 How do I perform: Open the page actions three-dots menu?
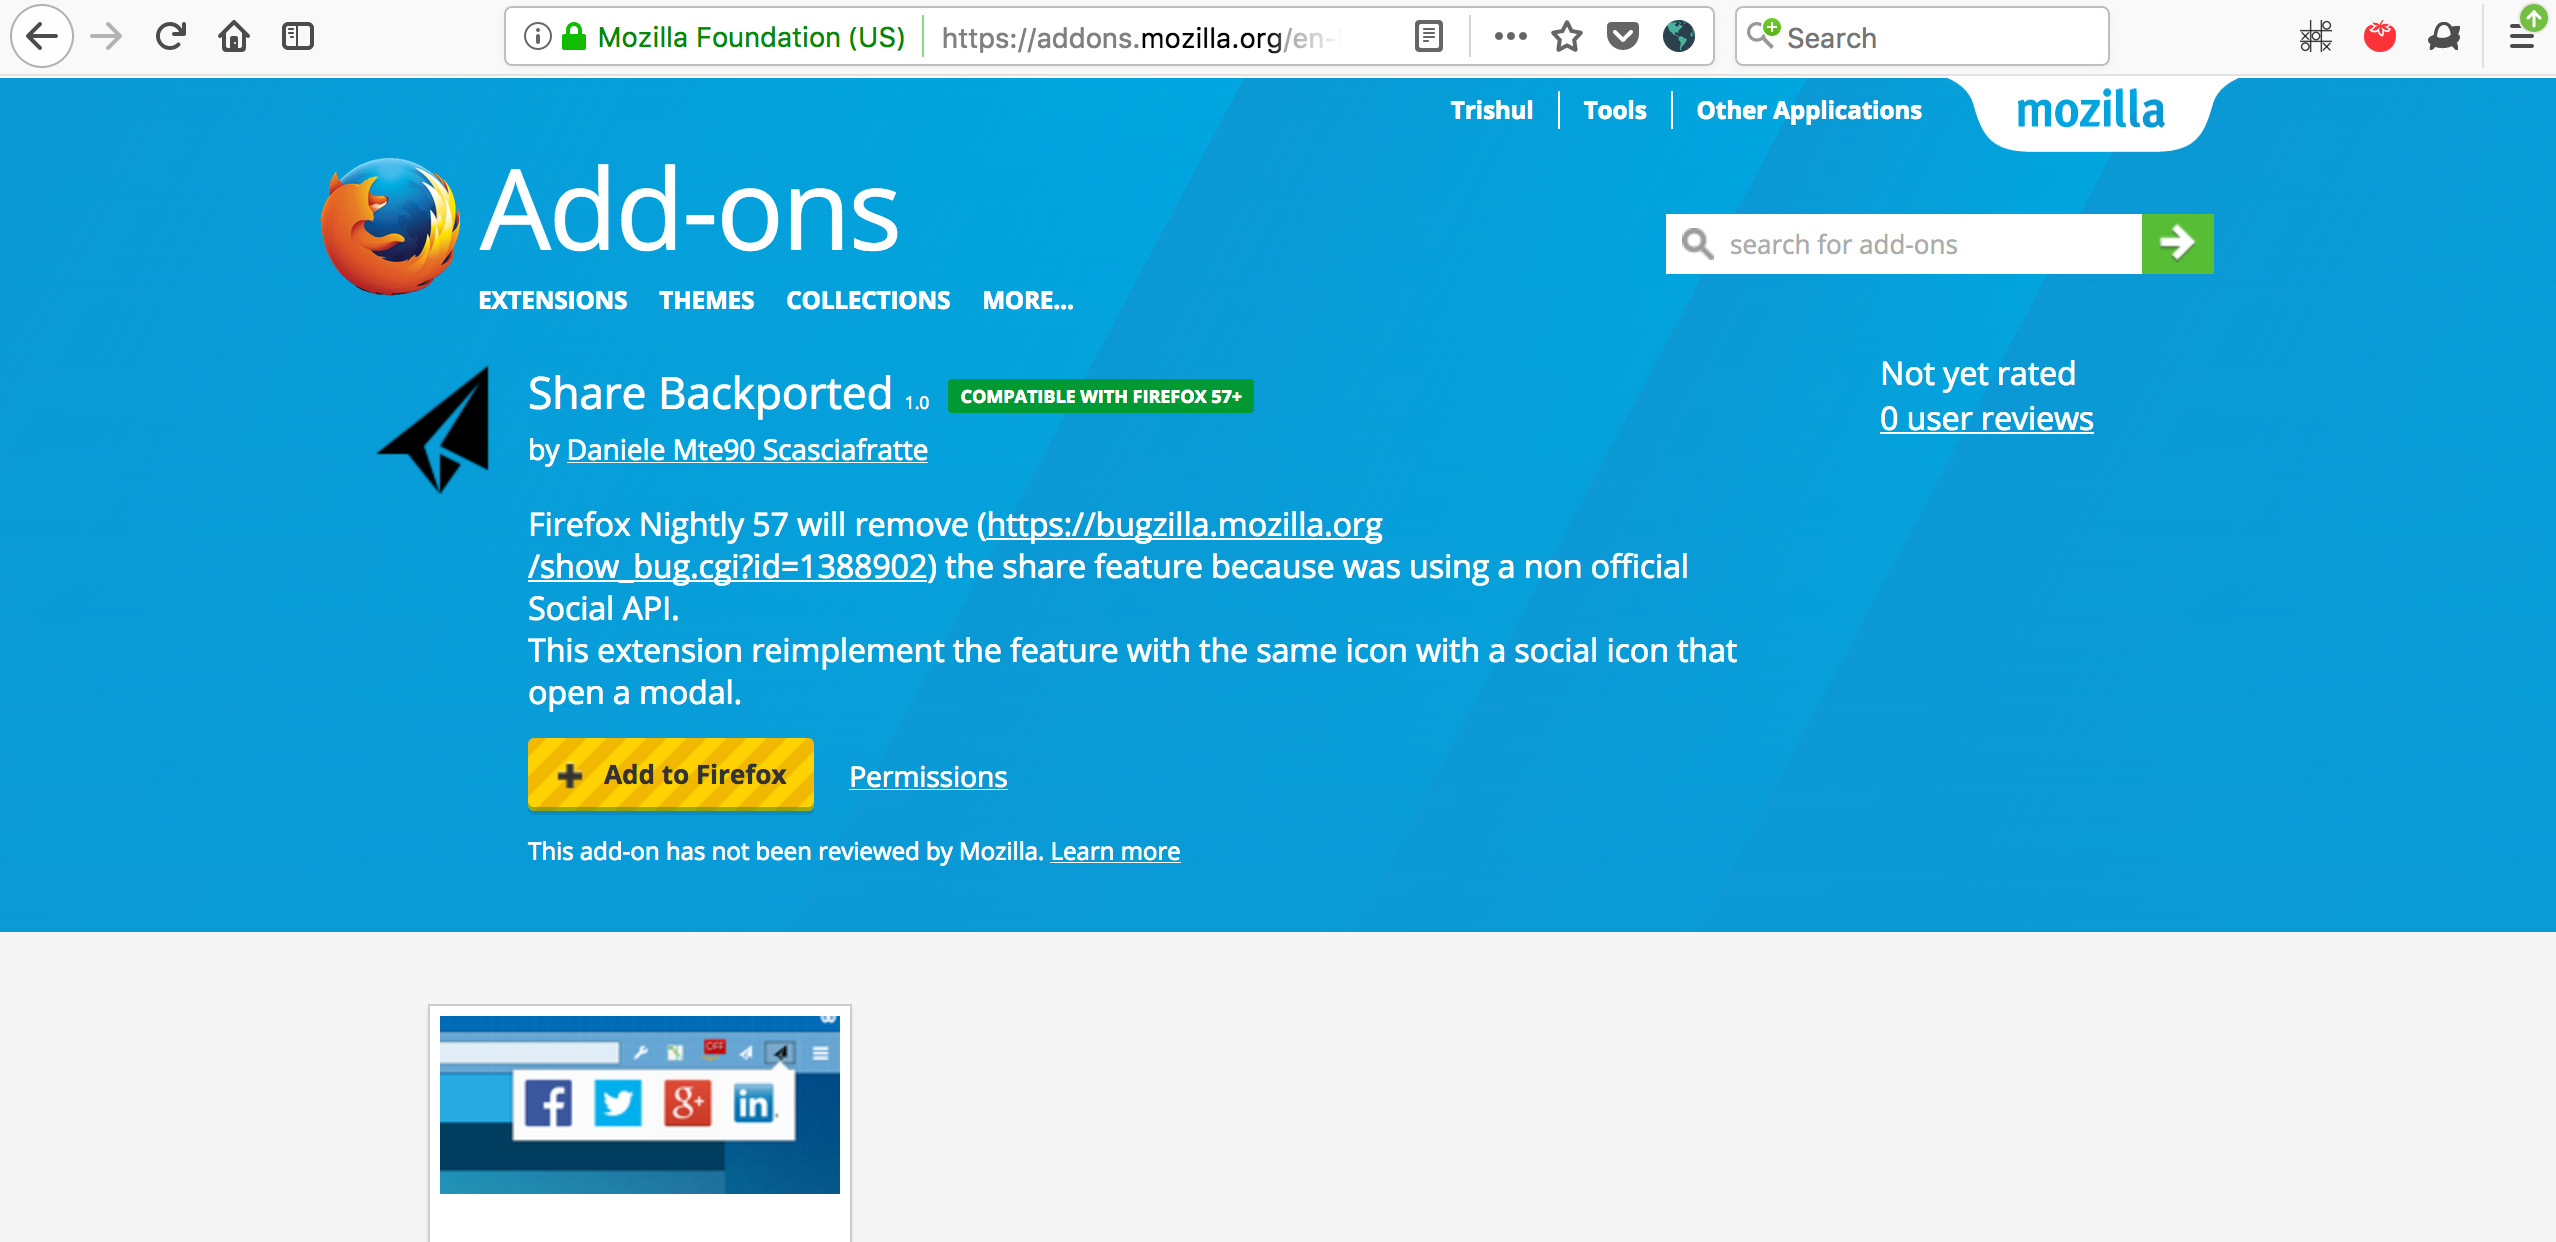tap(1510, 37)
